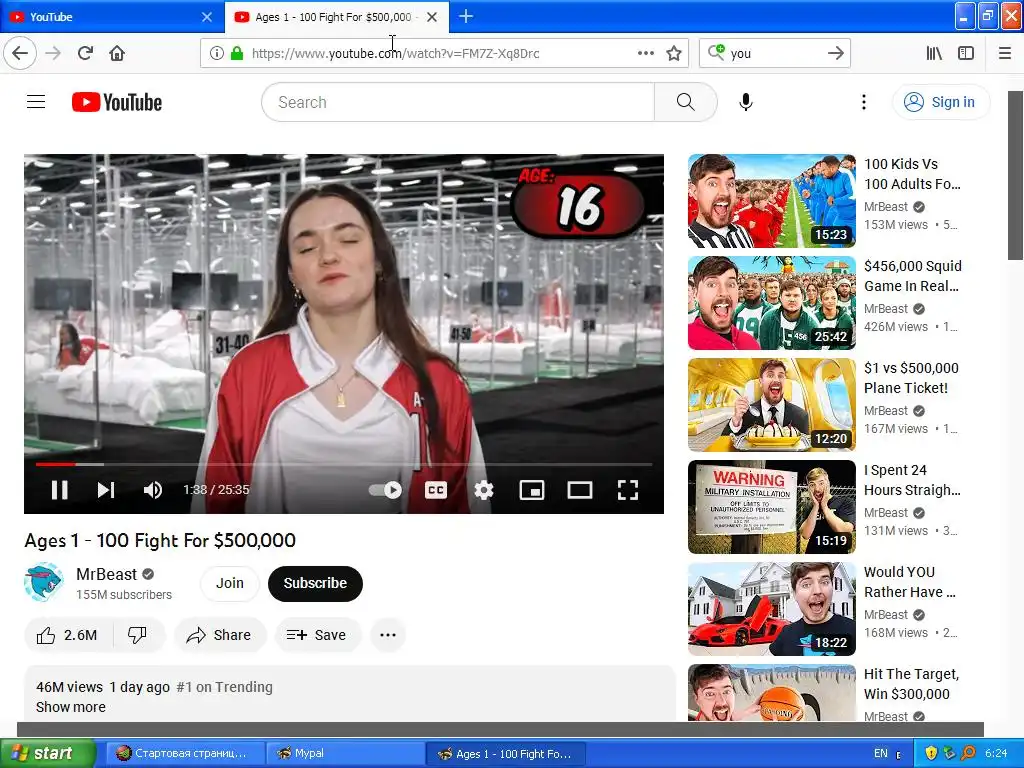Switch to miniplayer mode
Image resolution: width=1024 pixels, height=768 pixels.
click(532, 490)
